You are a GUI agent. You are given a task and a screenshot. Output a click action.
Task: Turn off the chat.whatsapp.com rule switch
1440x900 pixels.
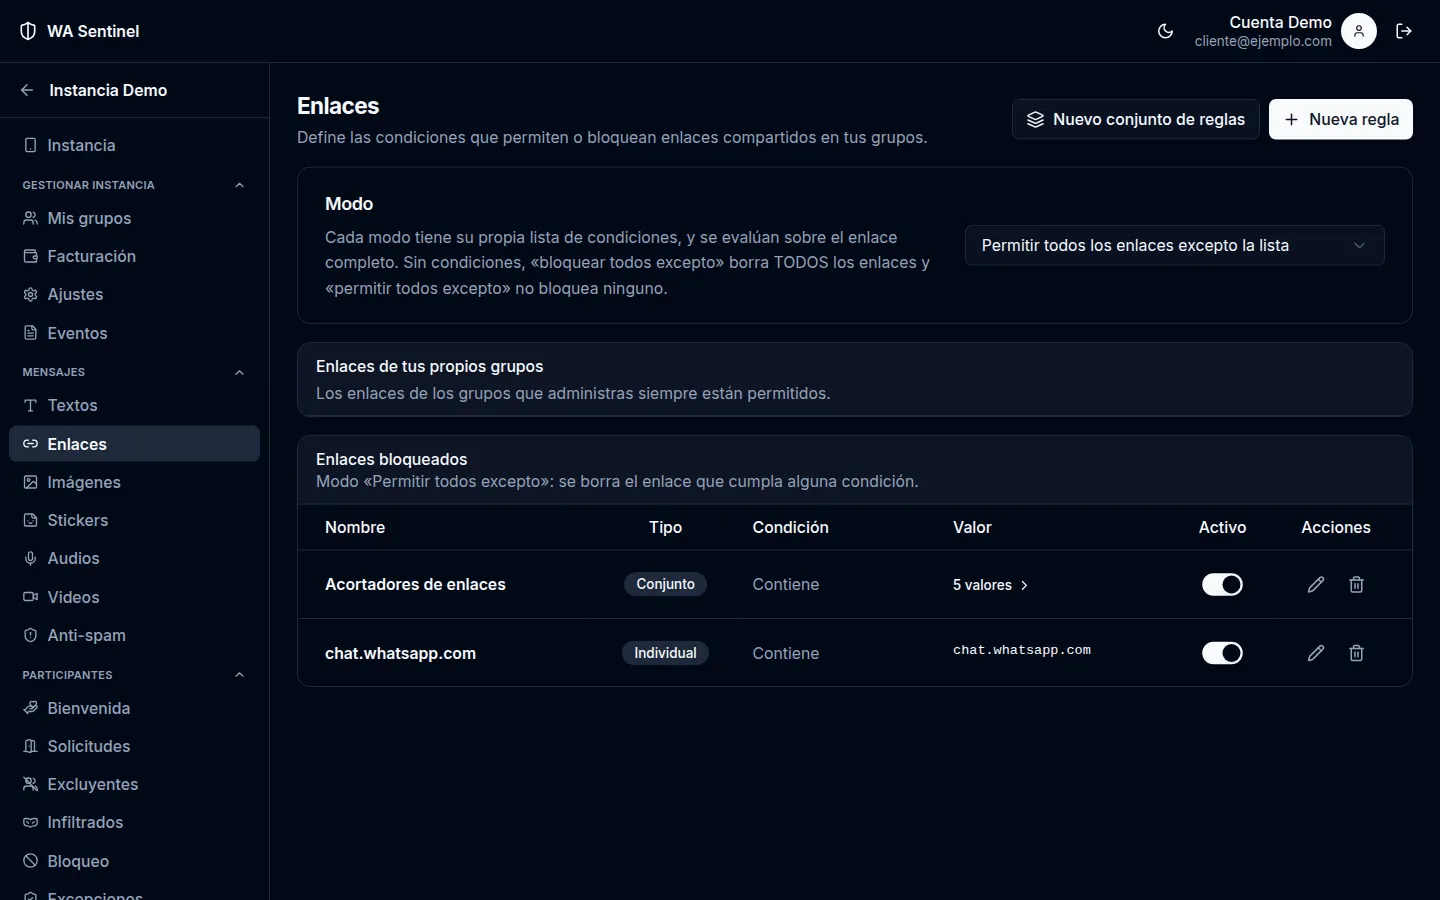point(1222,653)
